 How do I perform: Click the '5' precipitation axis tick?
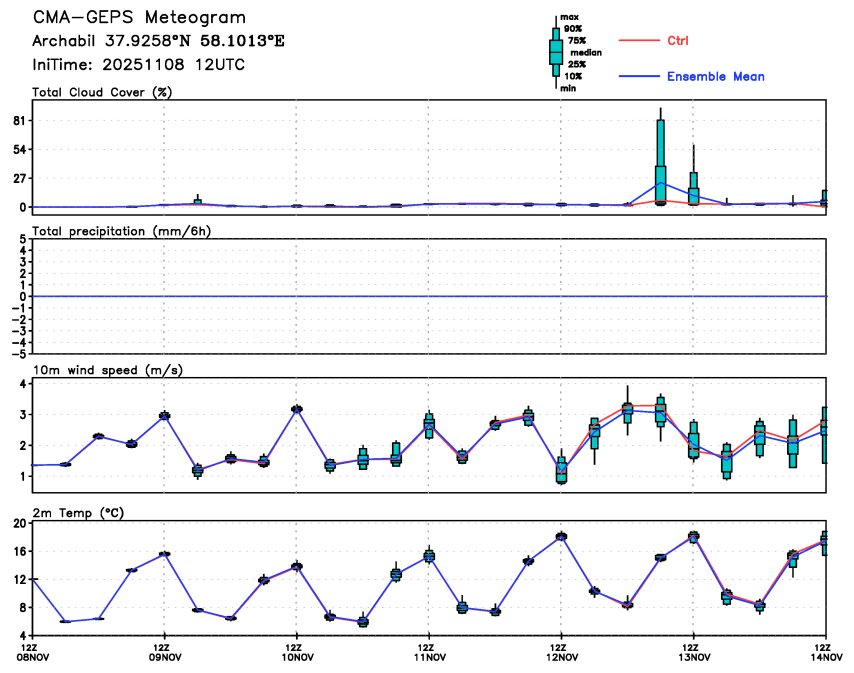click(23, 239)
